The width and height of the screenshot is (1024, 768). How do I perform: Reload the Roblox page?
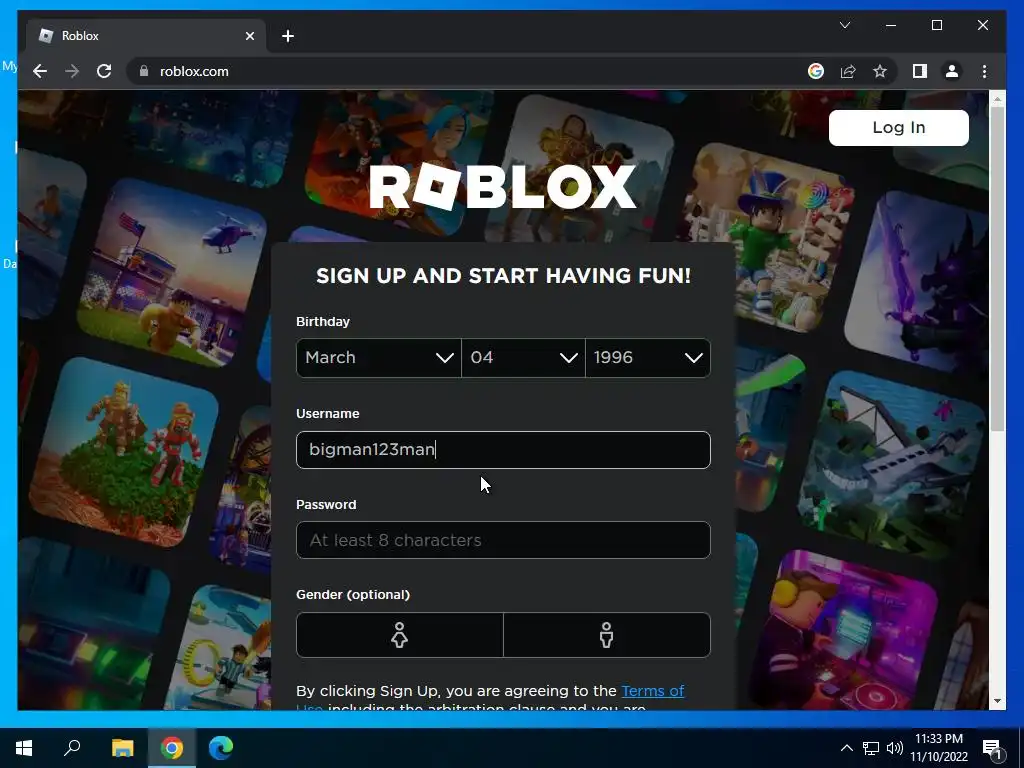104,71
